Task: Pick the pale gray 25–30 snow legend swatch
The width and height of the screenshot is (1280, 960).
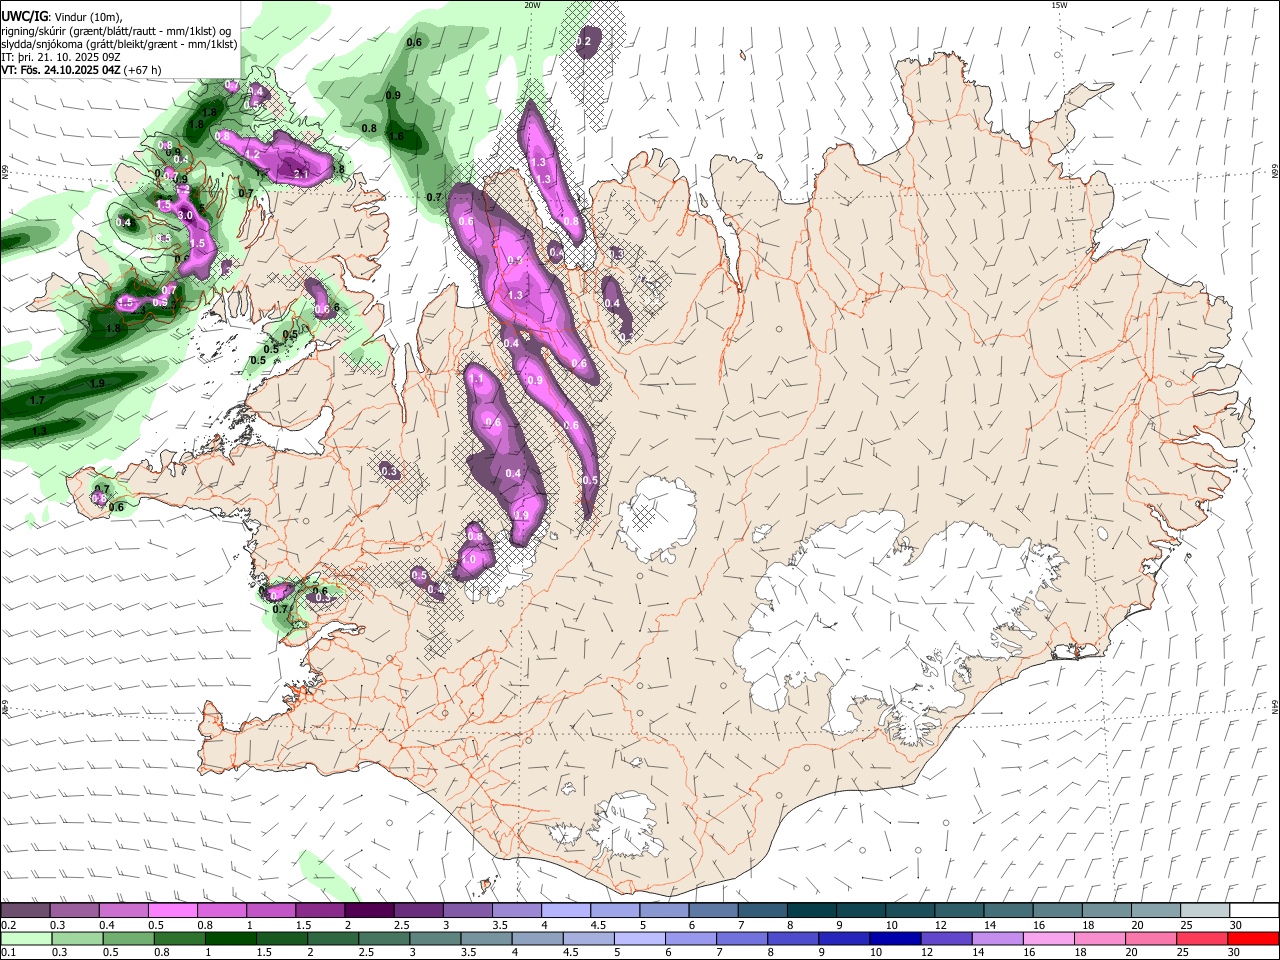Action: (x=1206, y=911)
